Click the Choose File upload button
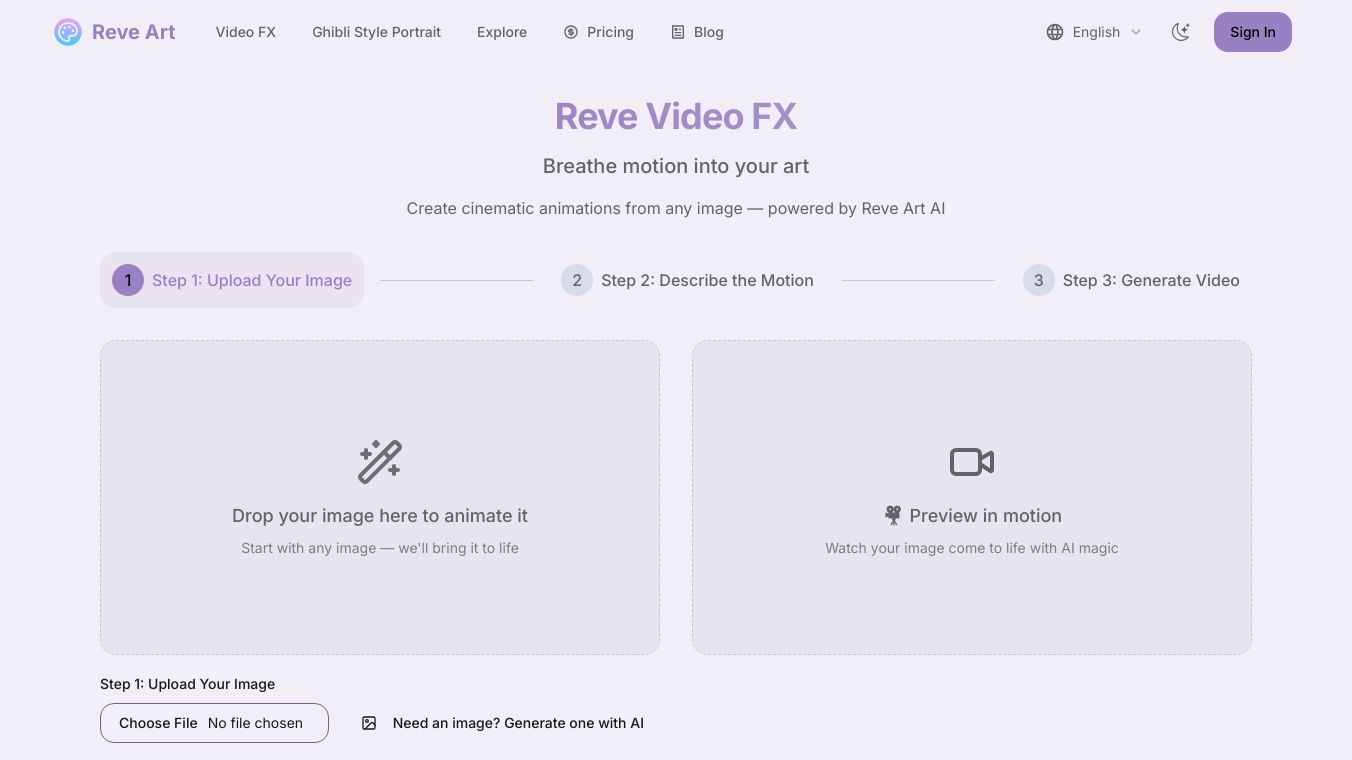1352x760 pixels. click(158, 723)
